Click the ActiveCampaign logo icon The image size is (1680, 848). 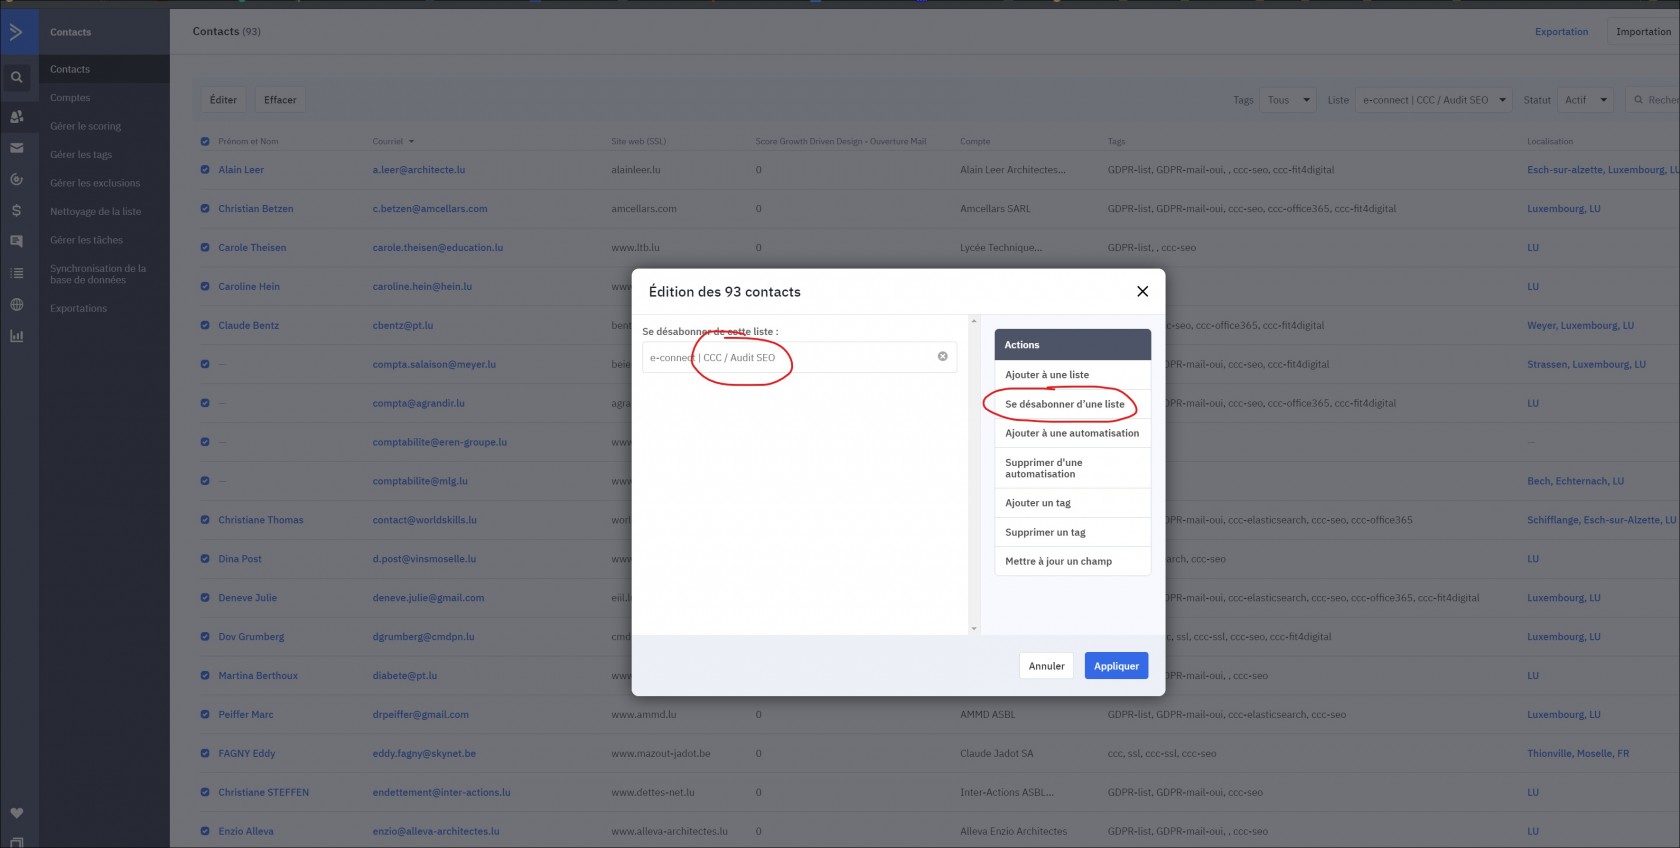(x=16, y=32)
